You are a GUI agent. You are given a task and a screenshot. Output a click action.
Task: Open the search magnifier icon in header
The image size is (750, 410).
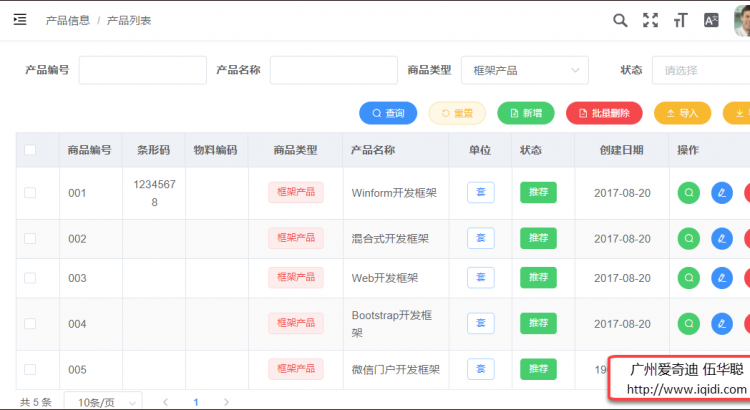[620, 20]
